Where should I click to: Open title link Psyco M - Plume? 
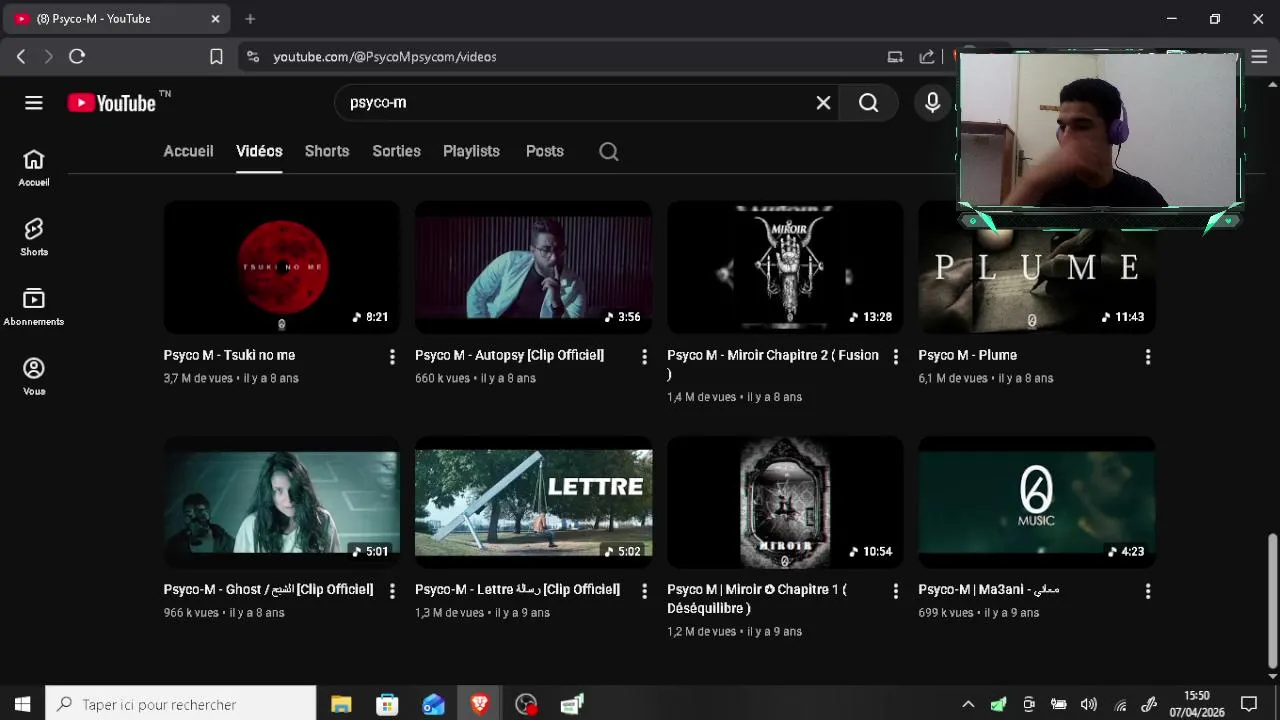[x=967, y=355]
